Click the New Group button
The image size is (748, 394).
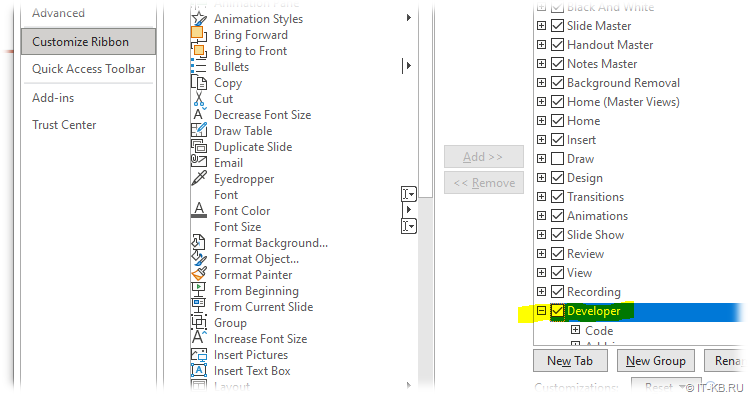(656, 361)
